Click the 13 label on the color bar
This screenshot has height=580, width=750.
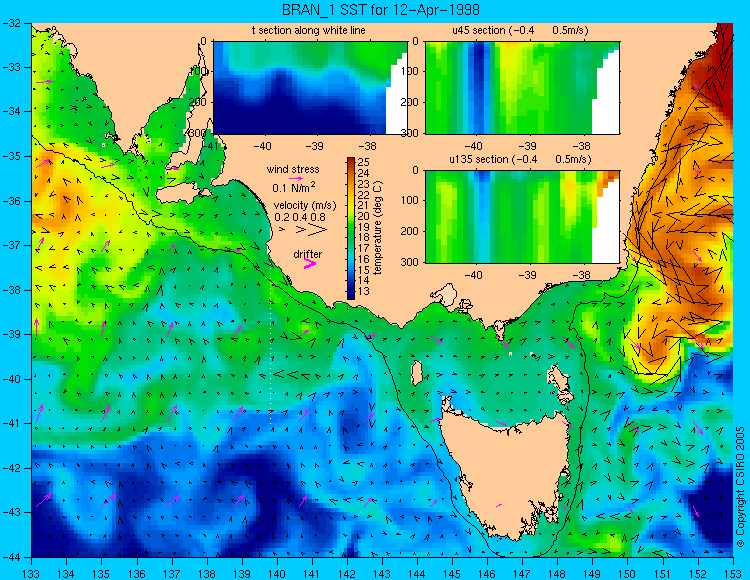[364, 291]
